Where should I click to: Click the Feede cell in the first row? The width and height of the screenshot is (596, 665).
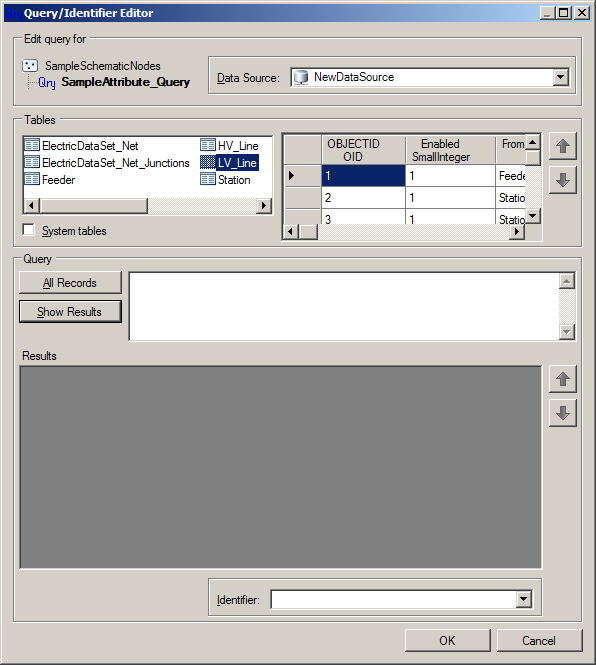pos(511,176)
